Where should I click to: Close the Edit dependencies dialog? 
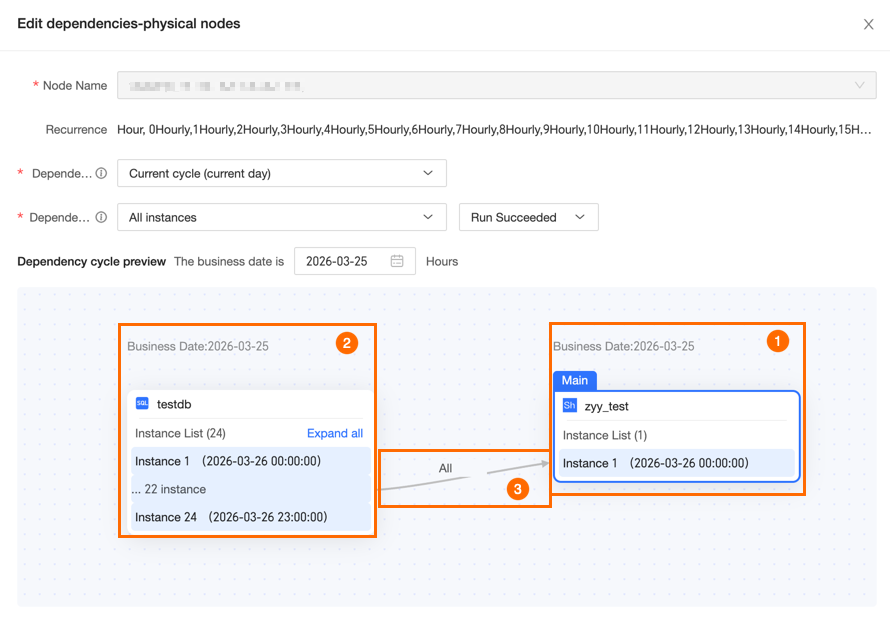point(868,24)
